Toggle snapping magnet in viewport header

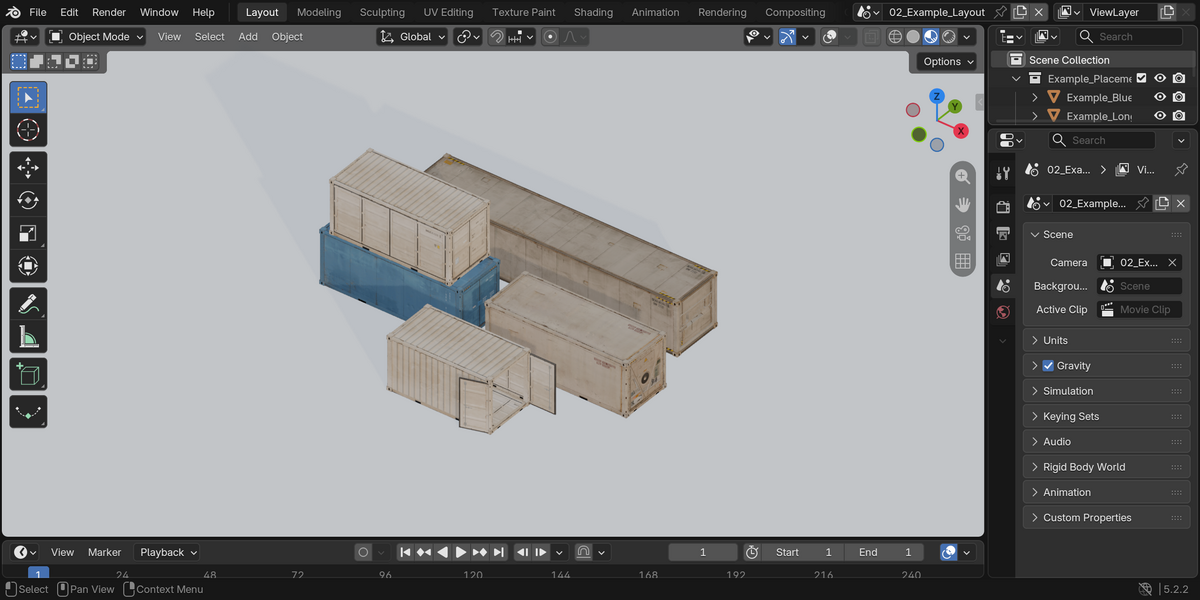496,36
